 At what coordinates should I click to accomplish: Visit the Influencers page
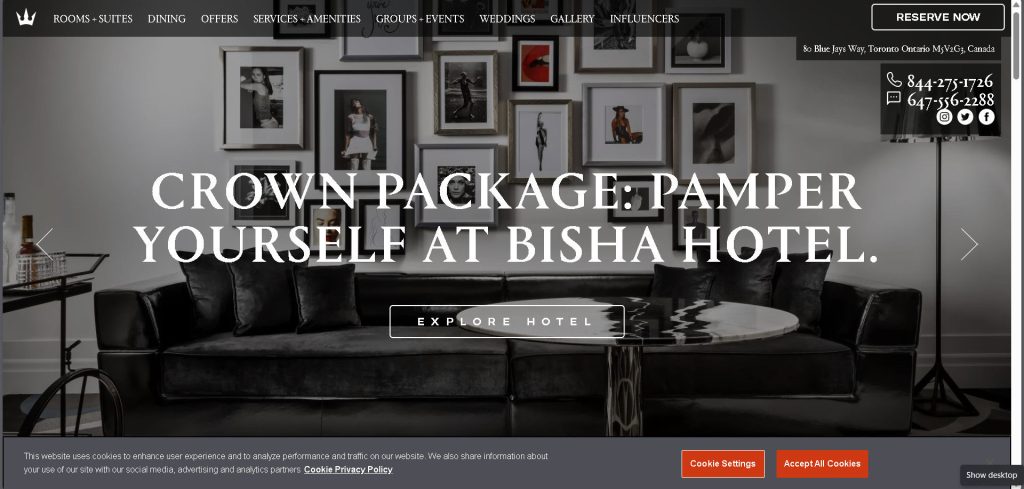click(645, 19)
